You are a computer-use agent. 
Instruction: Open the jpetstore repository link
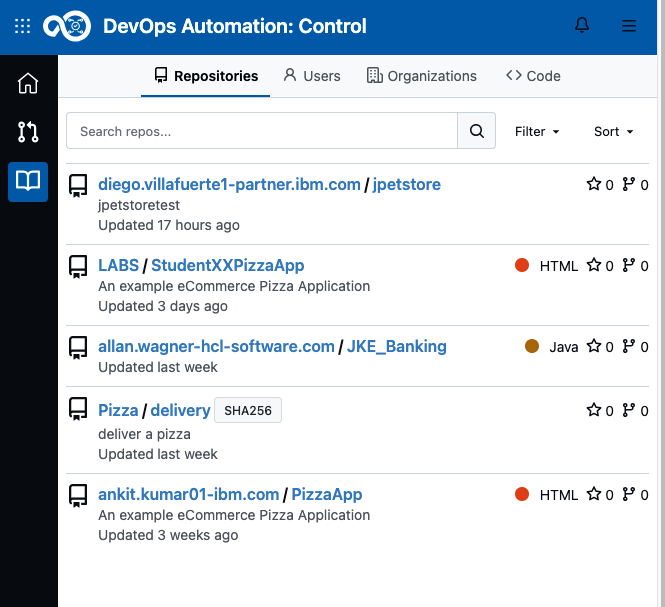point(407,185)
